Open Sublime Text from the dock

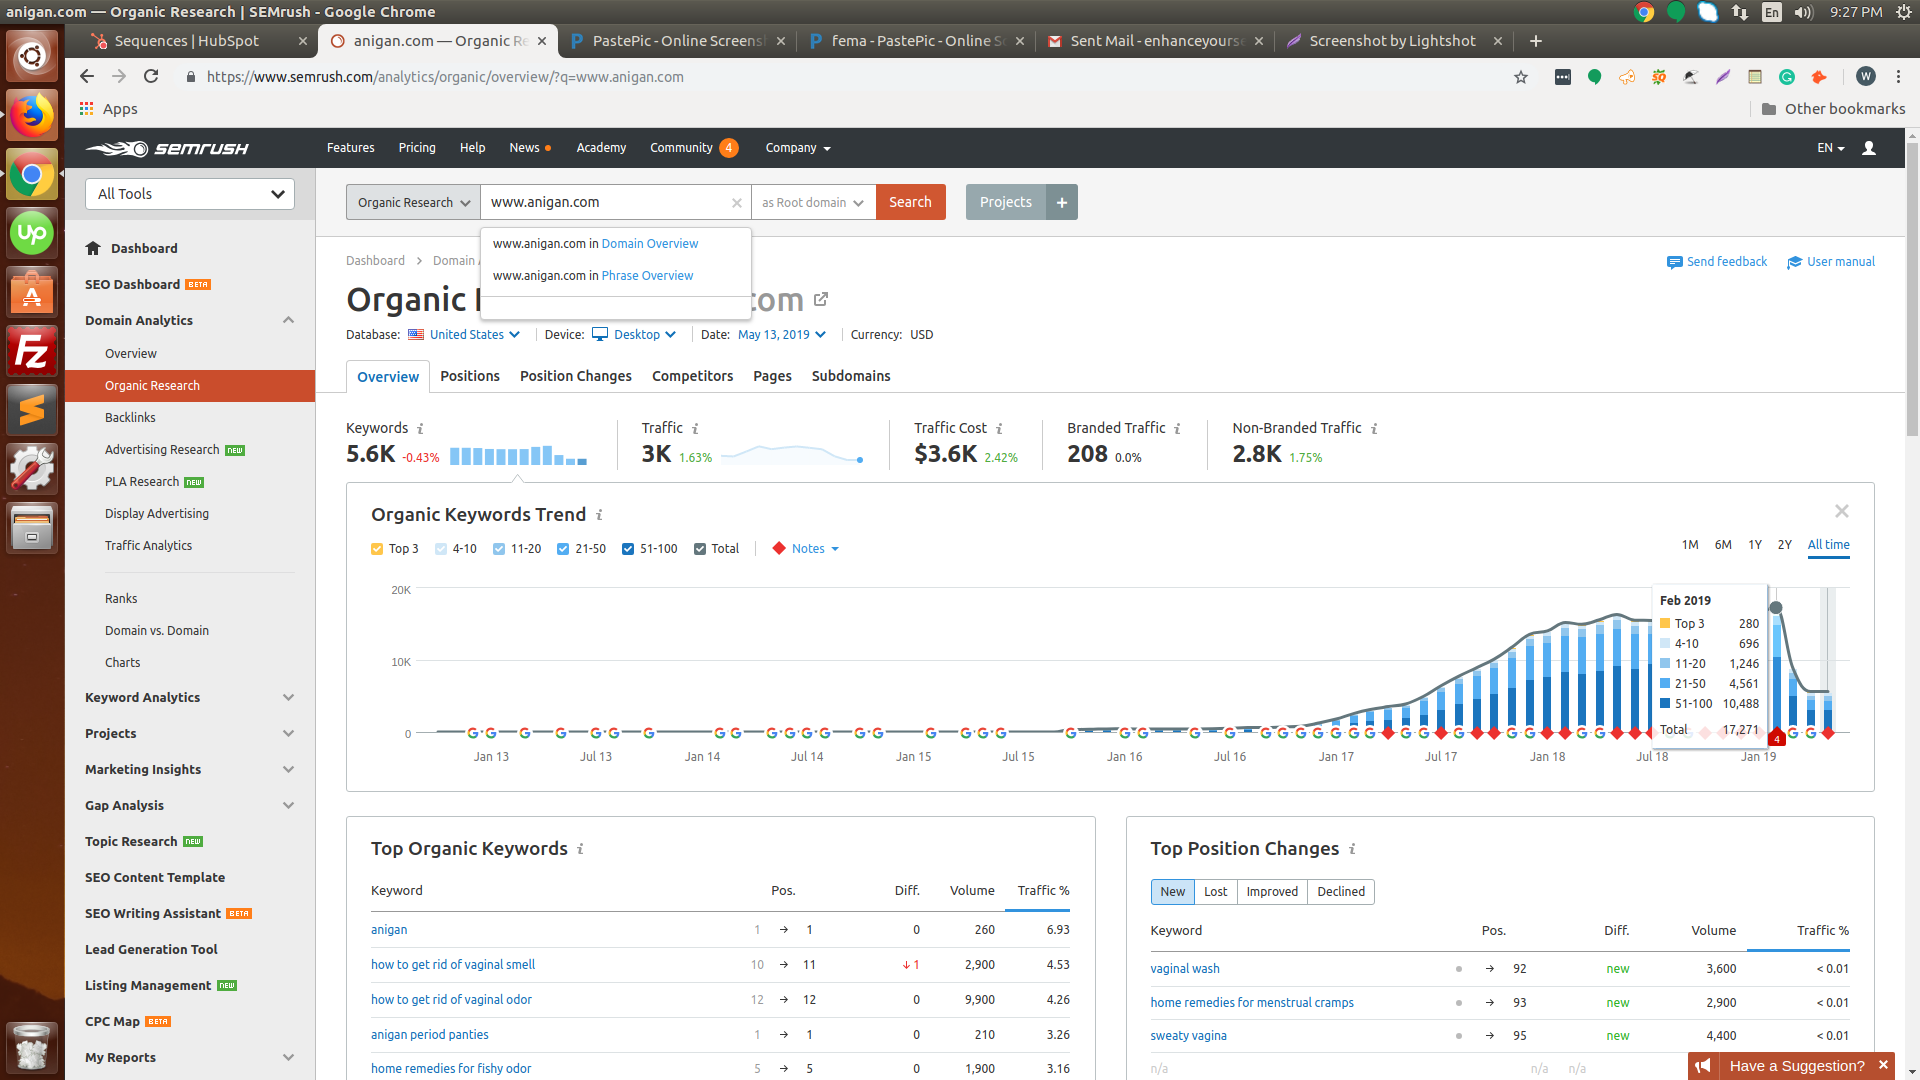point(32,411)
